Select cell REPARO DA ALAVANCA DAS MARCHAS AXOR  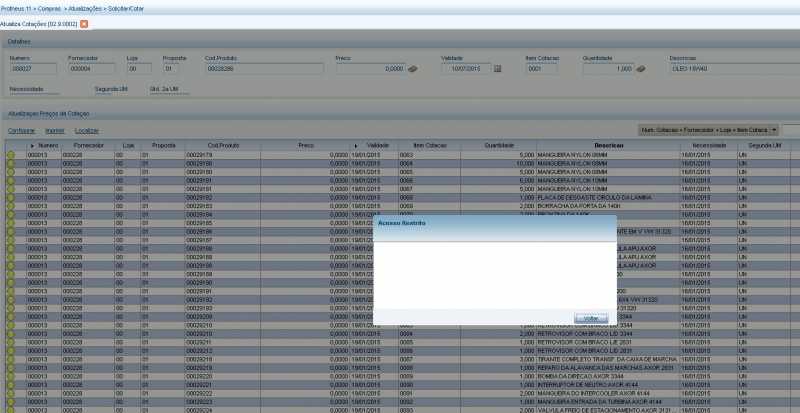click(608, 368)
